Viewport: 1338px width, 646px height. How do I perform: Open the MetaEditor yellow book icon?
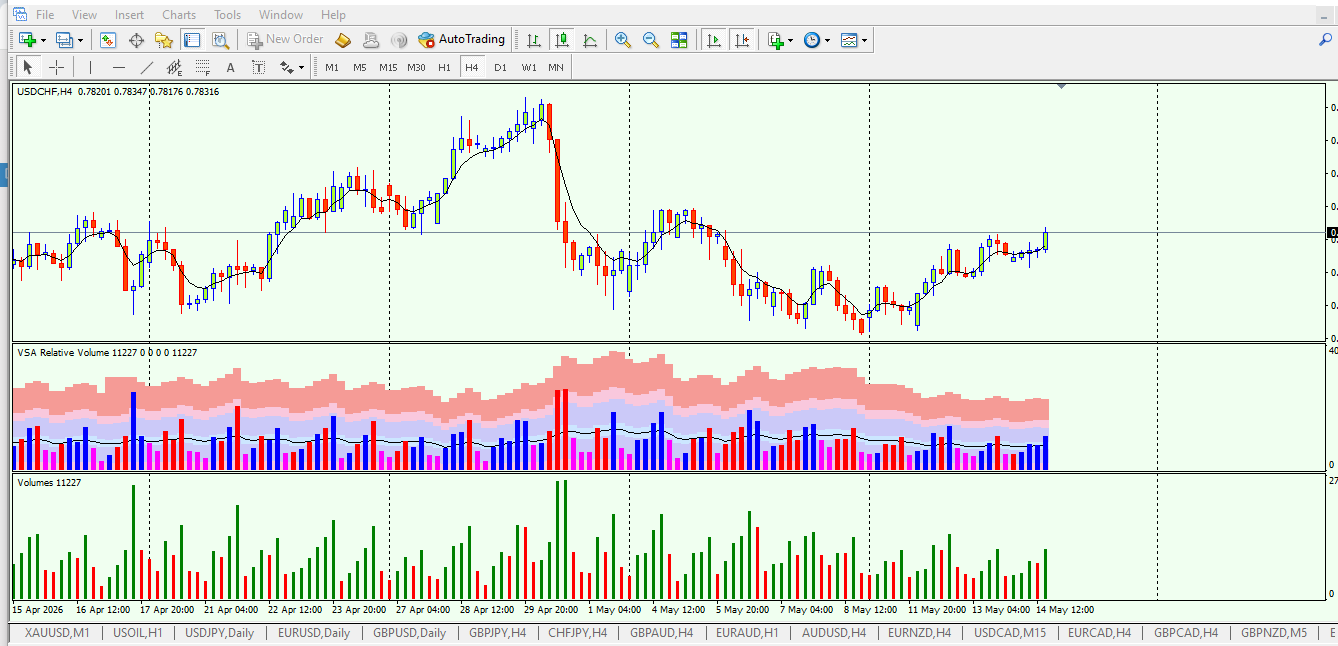click(343, 40)
